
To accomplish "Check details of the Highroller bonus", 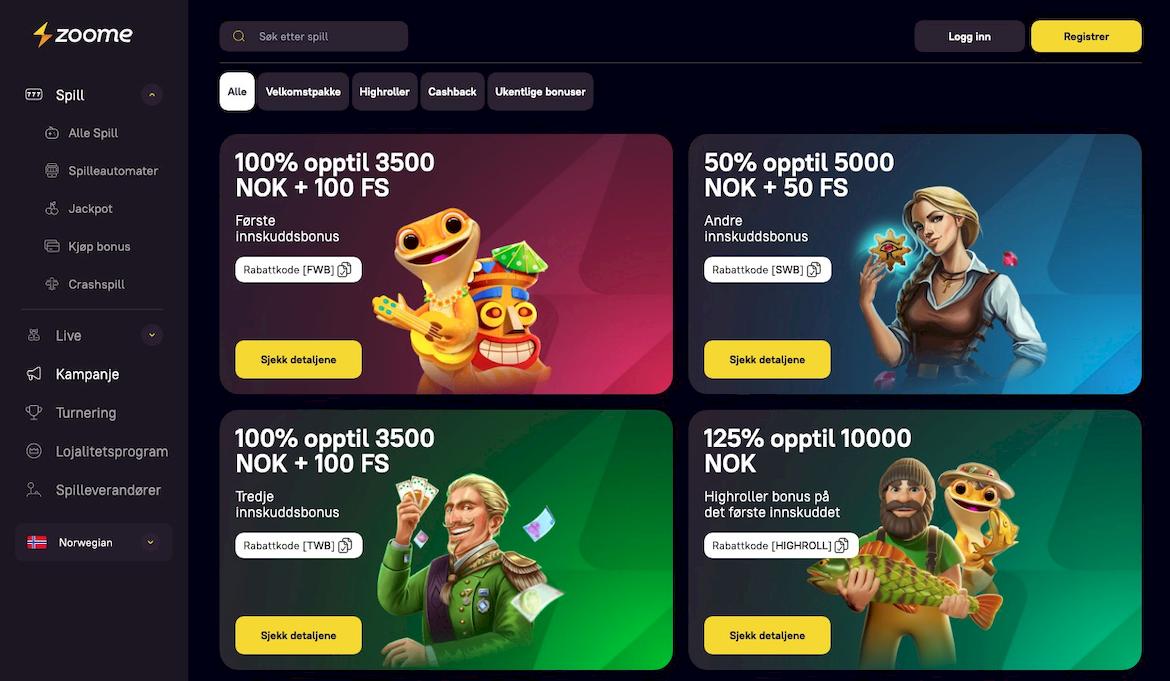I will (x=767, y=635).
